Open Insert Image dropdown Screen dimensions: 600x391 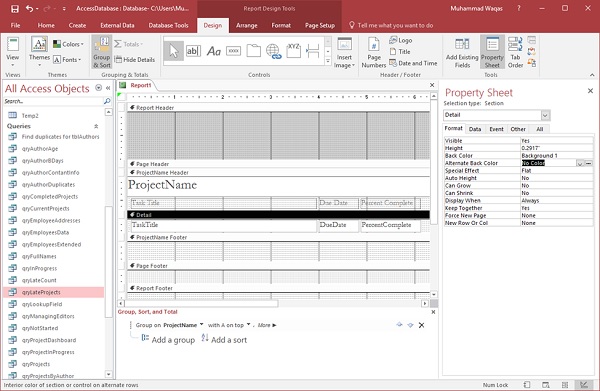(344, 53)
